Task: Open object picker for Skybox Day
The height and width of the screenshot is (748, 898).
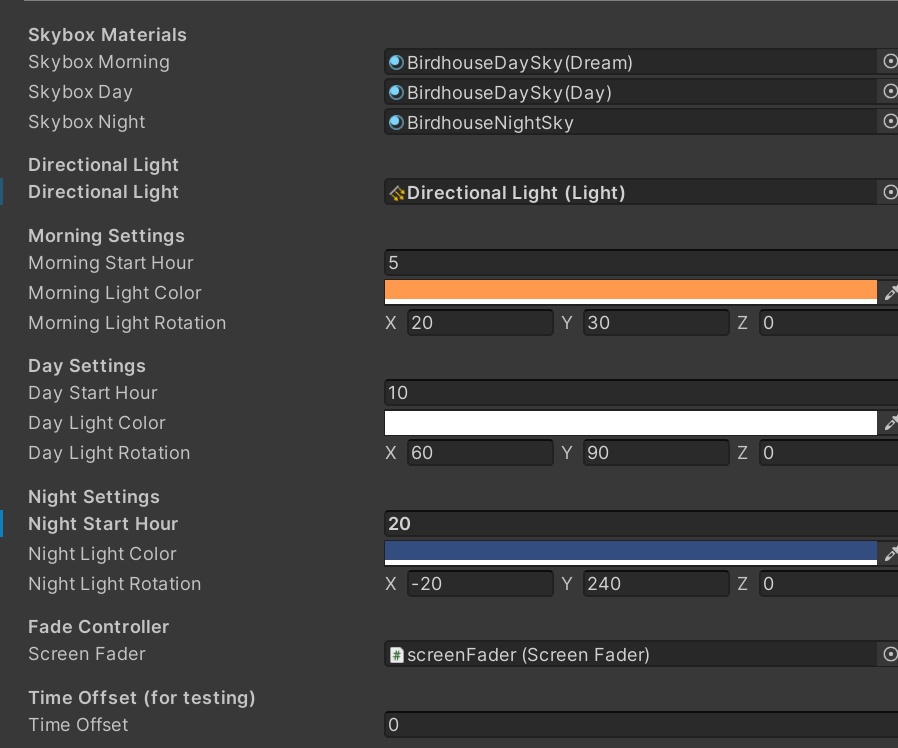Action: 889,92
